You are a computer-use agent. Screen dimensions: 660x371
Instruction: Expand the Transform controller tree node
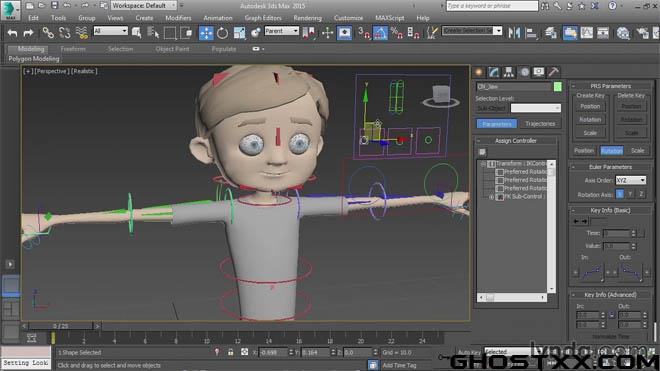tap(483, 163)
